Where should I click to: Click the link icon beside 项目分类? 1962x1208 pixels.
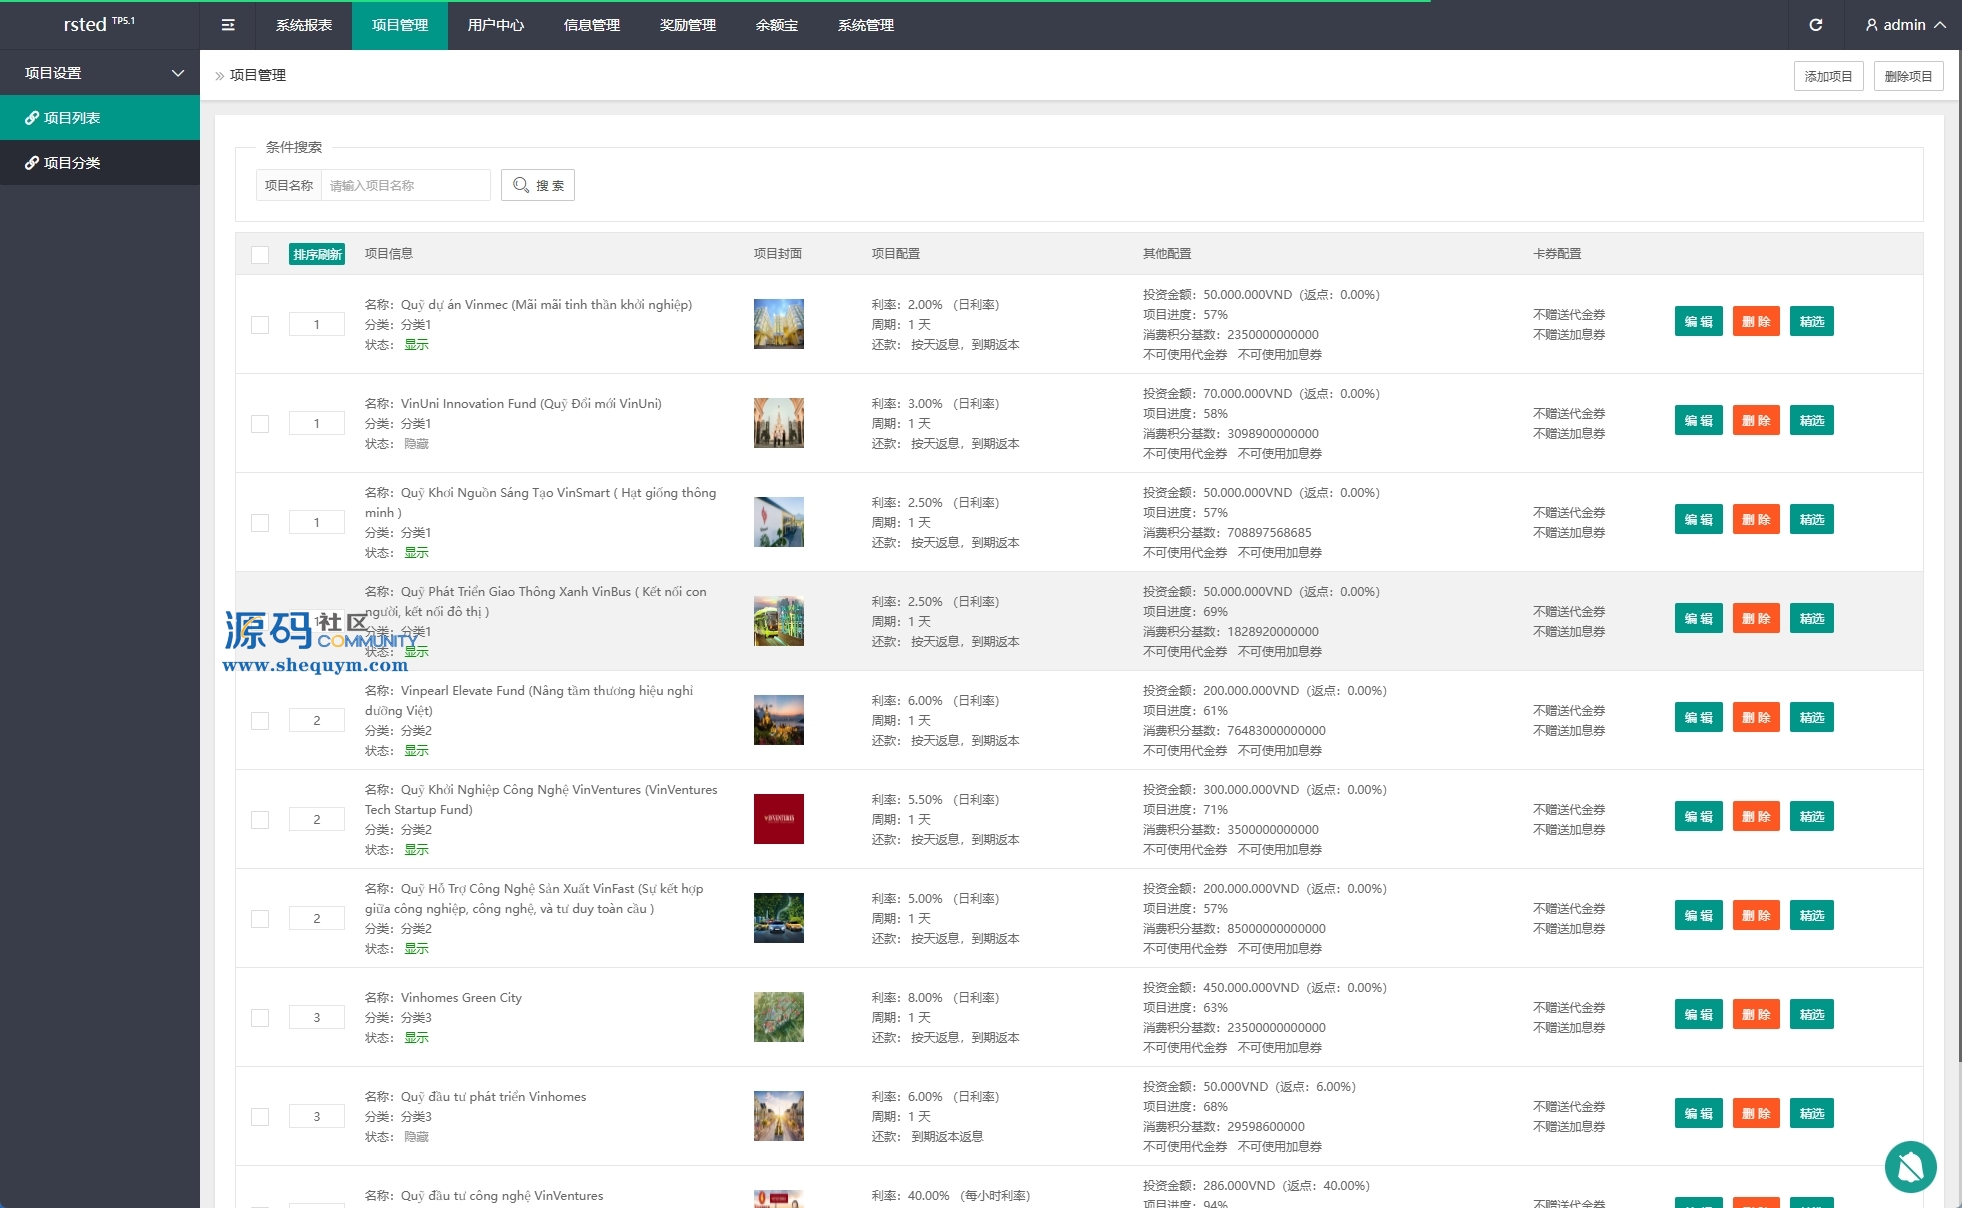(32, 163)
